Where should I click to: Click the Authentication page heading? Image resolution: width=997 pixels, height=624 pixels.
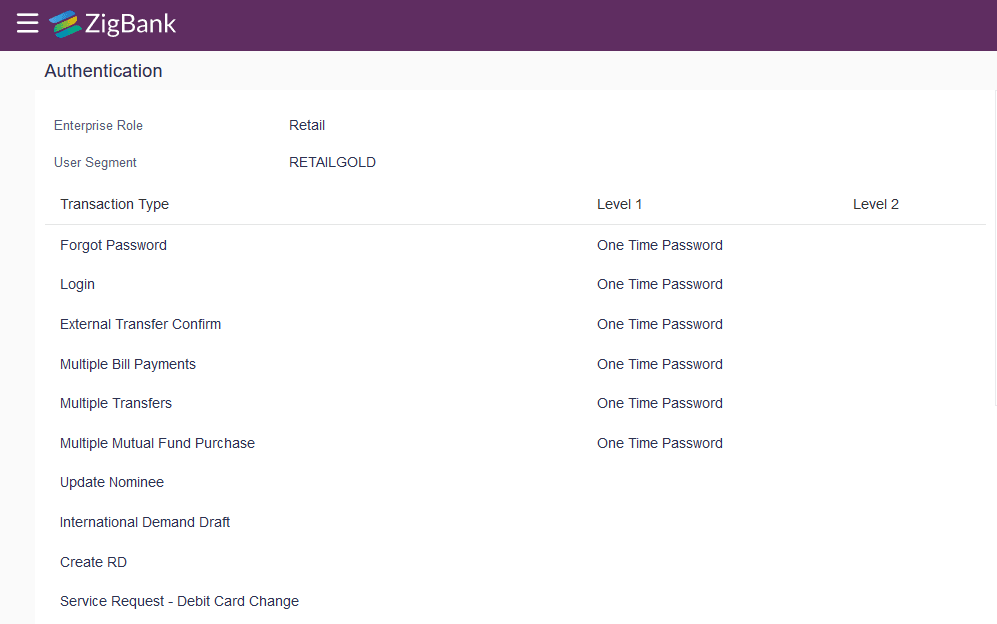(x=103, y=71)
